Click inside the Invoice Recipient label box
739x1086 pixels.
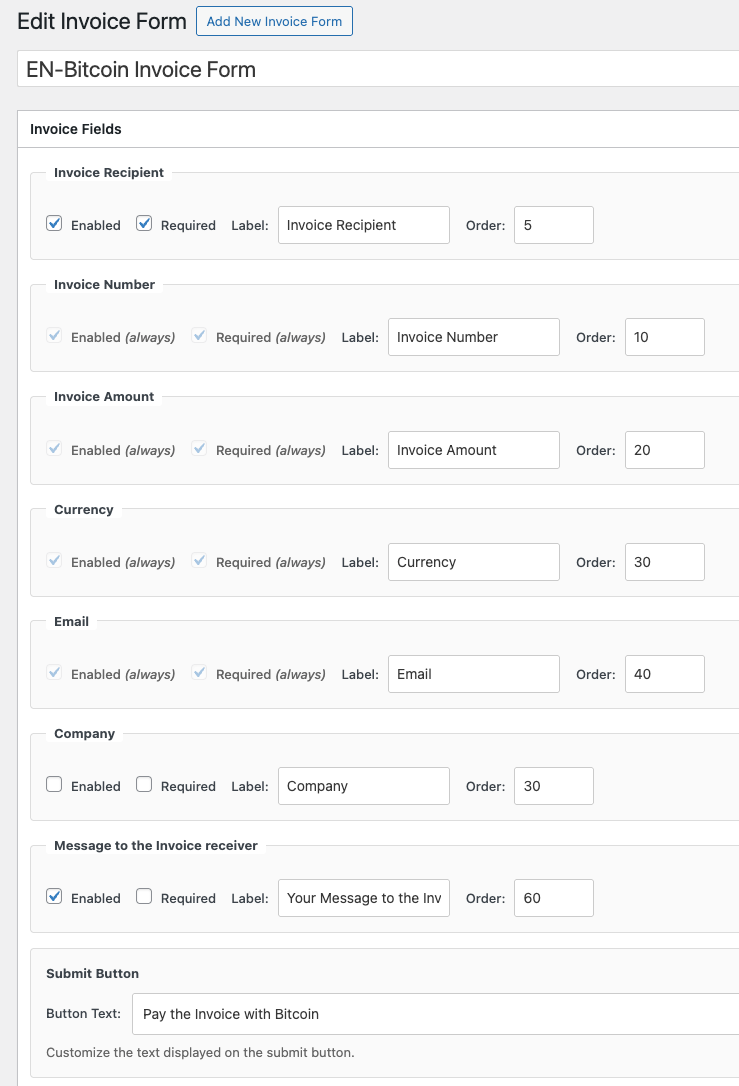click(x=363, y=225)
